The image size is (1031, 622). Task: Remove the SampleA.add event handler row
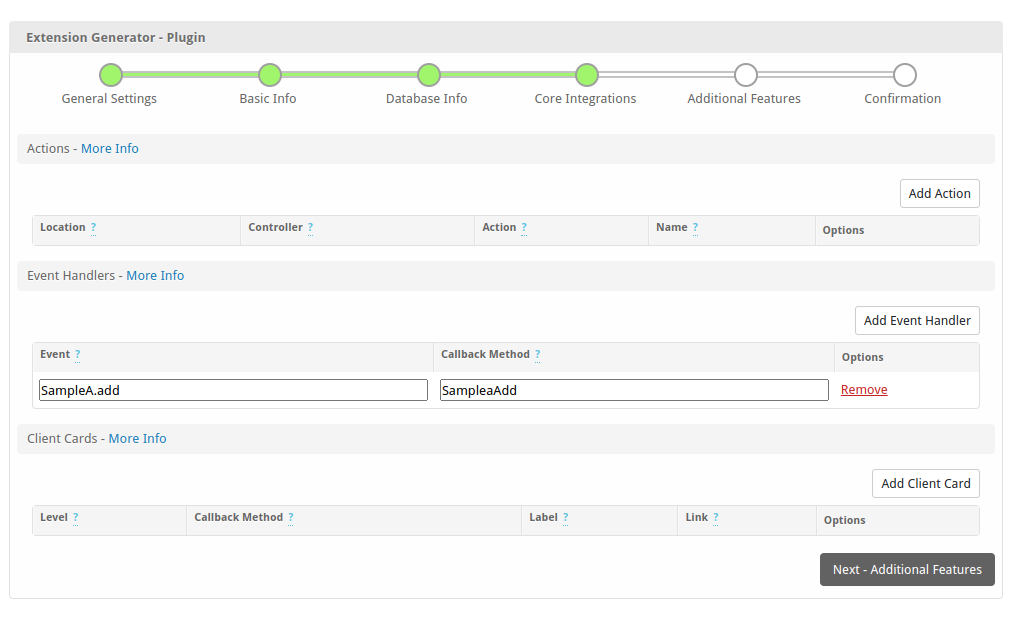point(864,390)
